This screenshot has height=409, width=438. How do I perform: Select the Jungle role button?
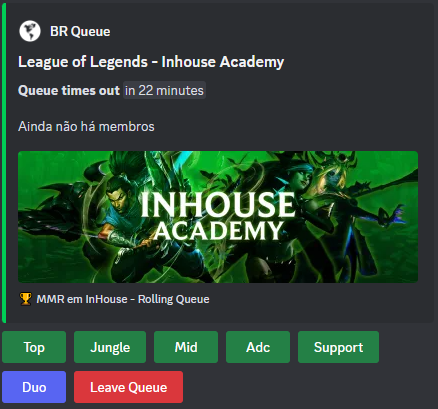pyautogui.click(x=110, y=347)
